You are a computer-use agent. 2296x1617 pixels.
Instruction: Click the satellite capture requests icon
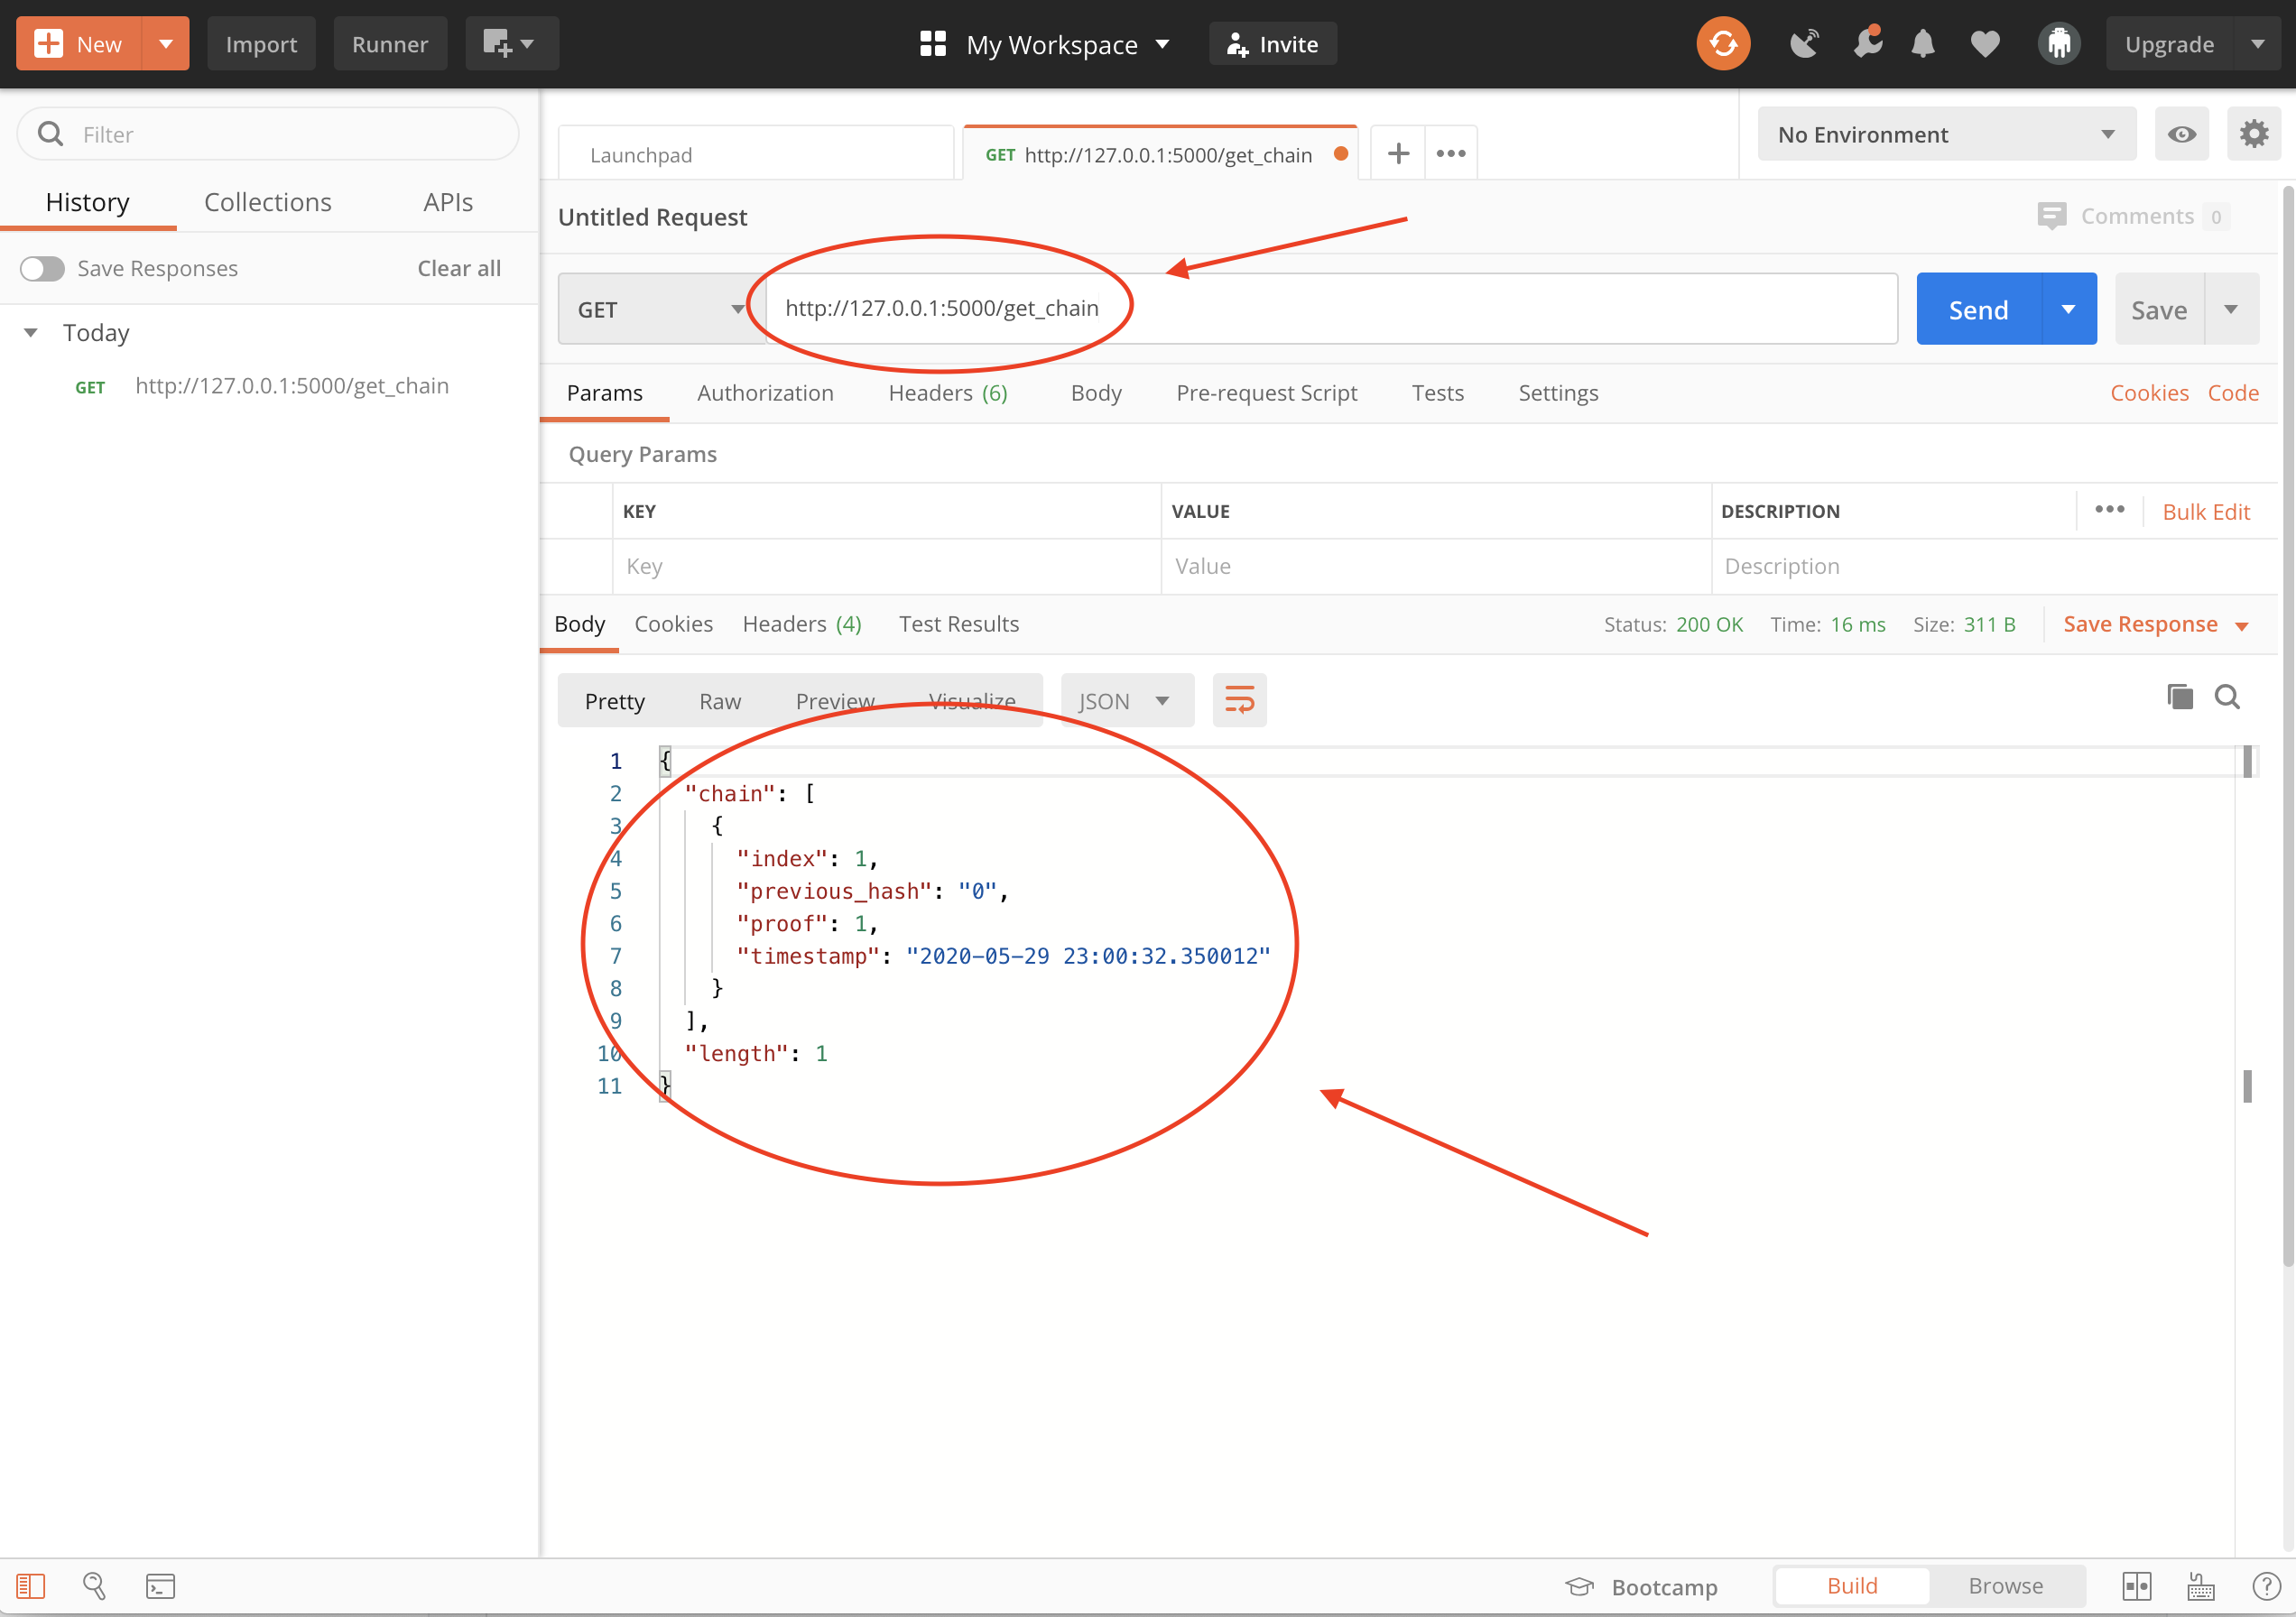[1804, 44]
